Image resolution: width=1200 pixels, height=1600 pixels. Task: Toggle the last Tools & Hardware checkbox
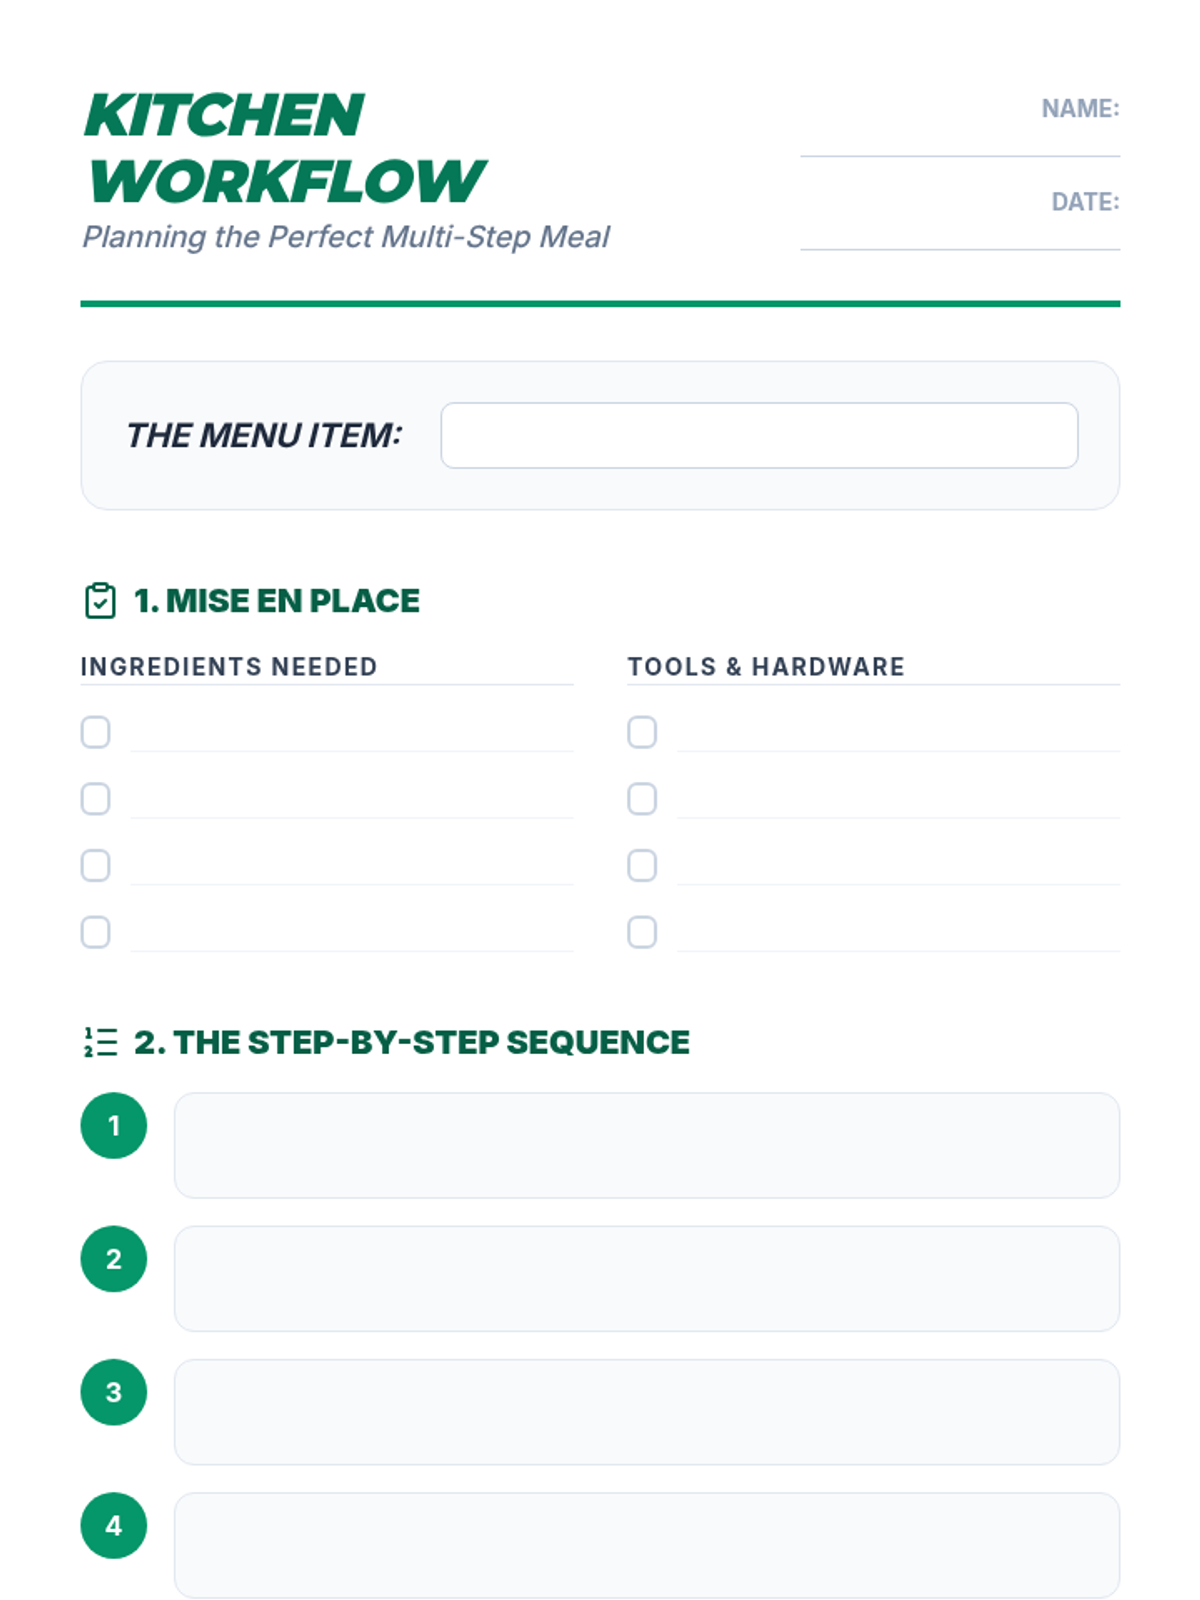642,932
